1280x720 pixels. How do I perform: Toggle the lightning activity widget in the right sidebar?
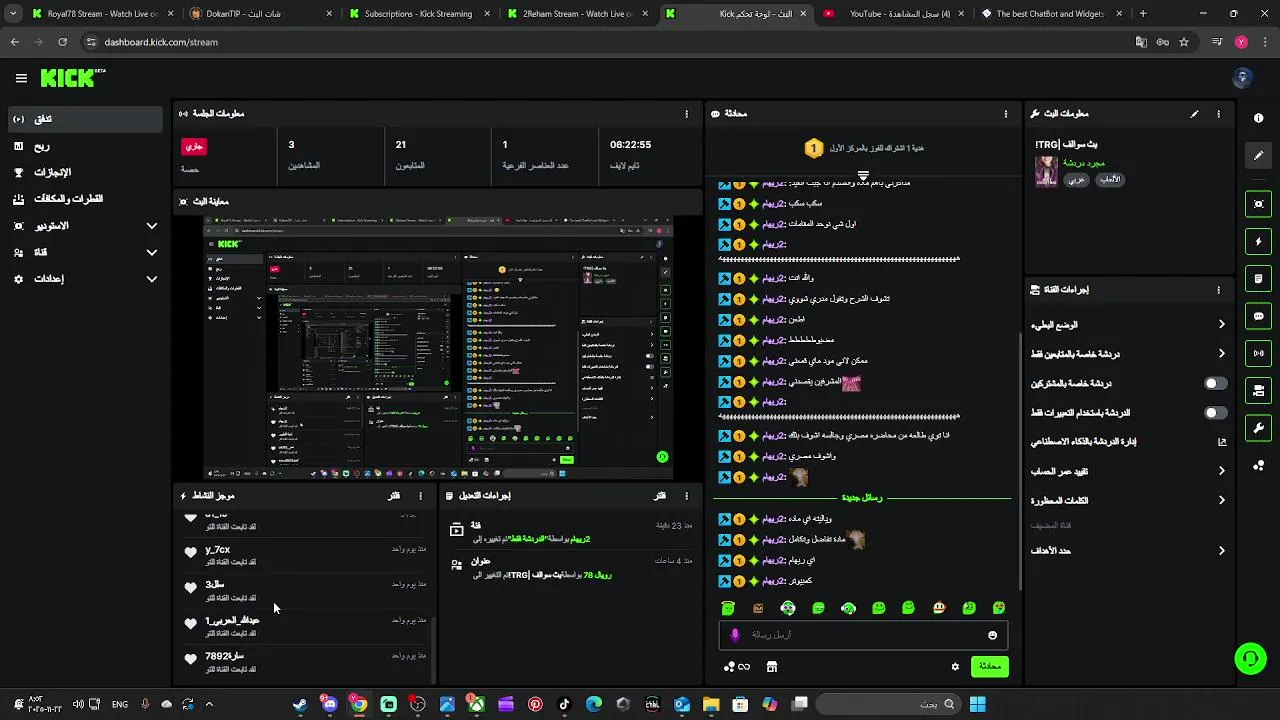1258,242
